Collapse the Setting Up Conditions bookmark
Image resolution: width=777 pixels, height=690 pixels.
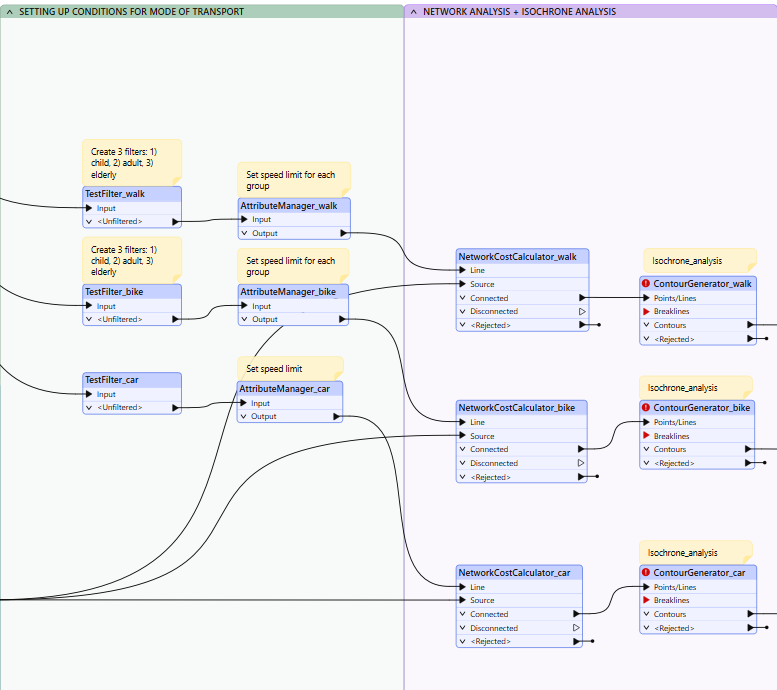9,12
